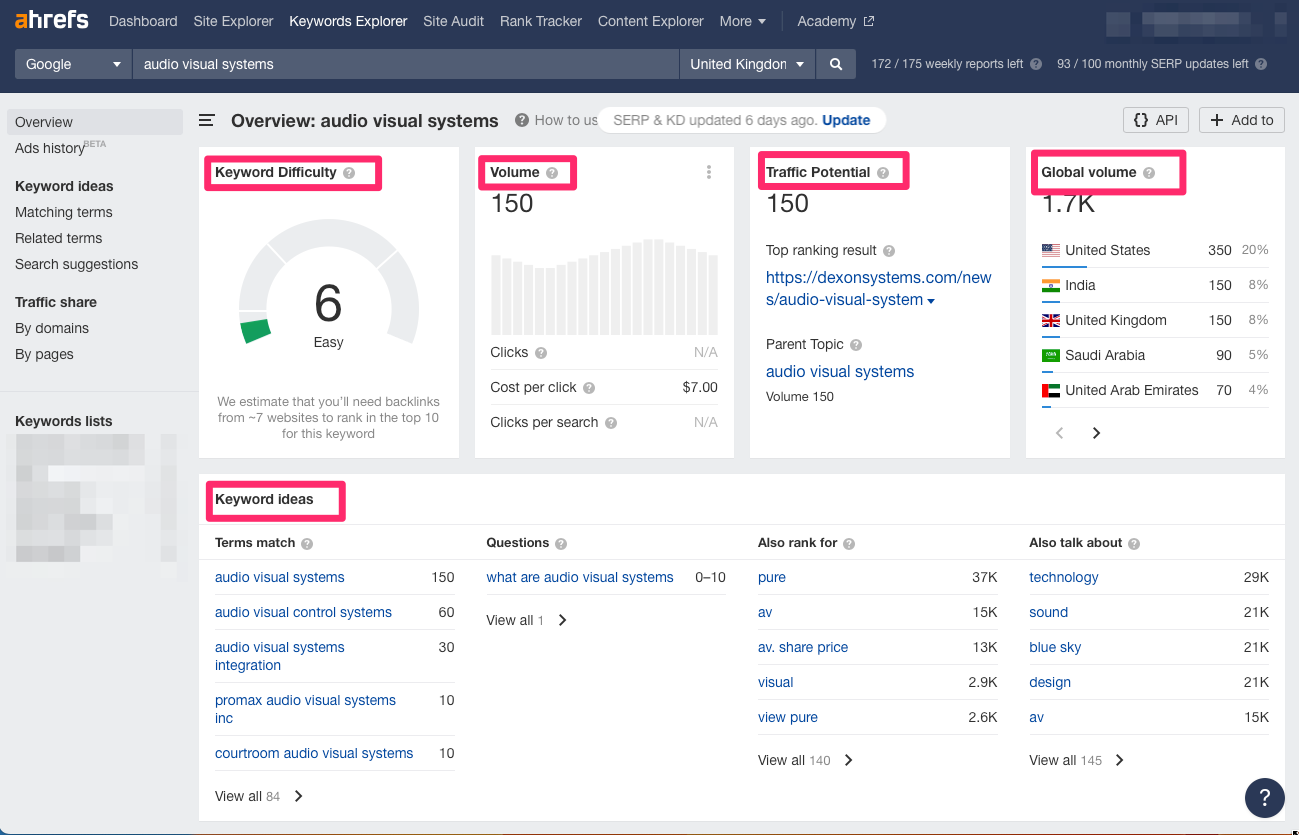
Task: Click the help icon beside Top ranking result
Action: coord(889,251)
